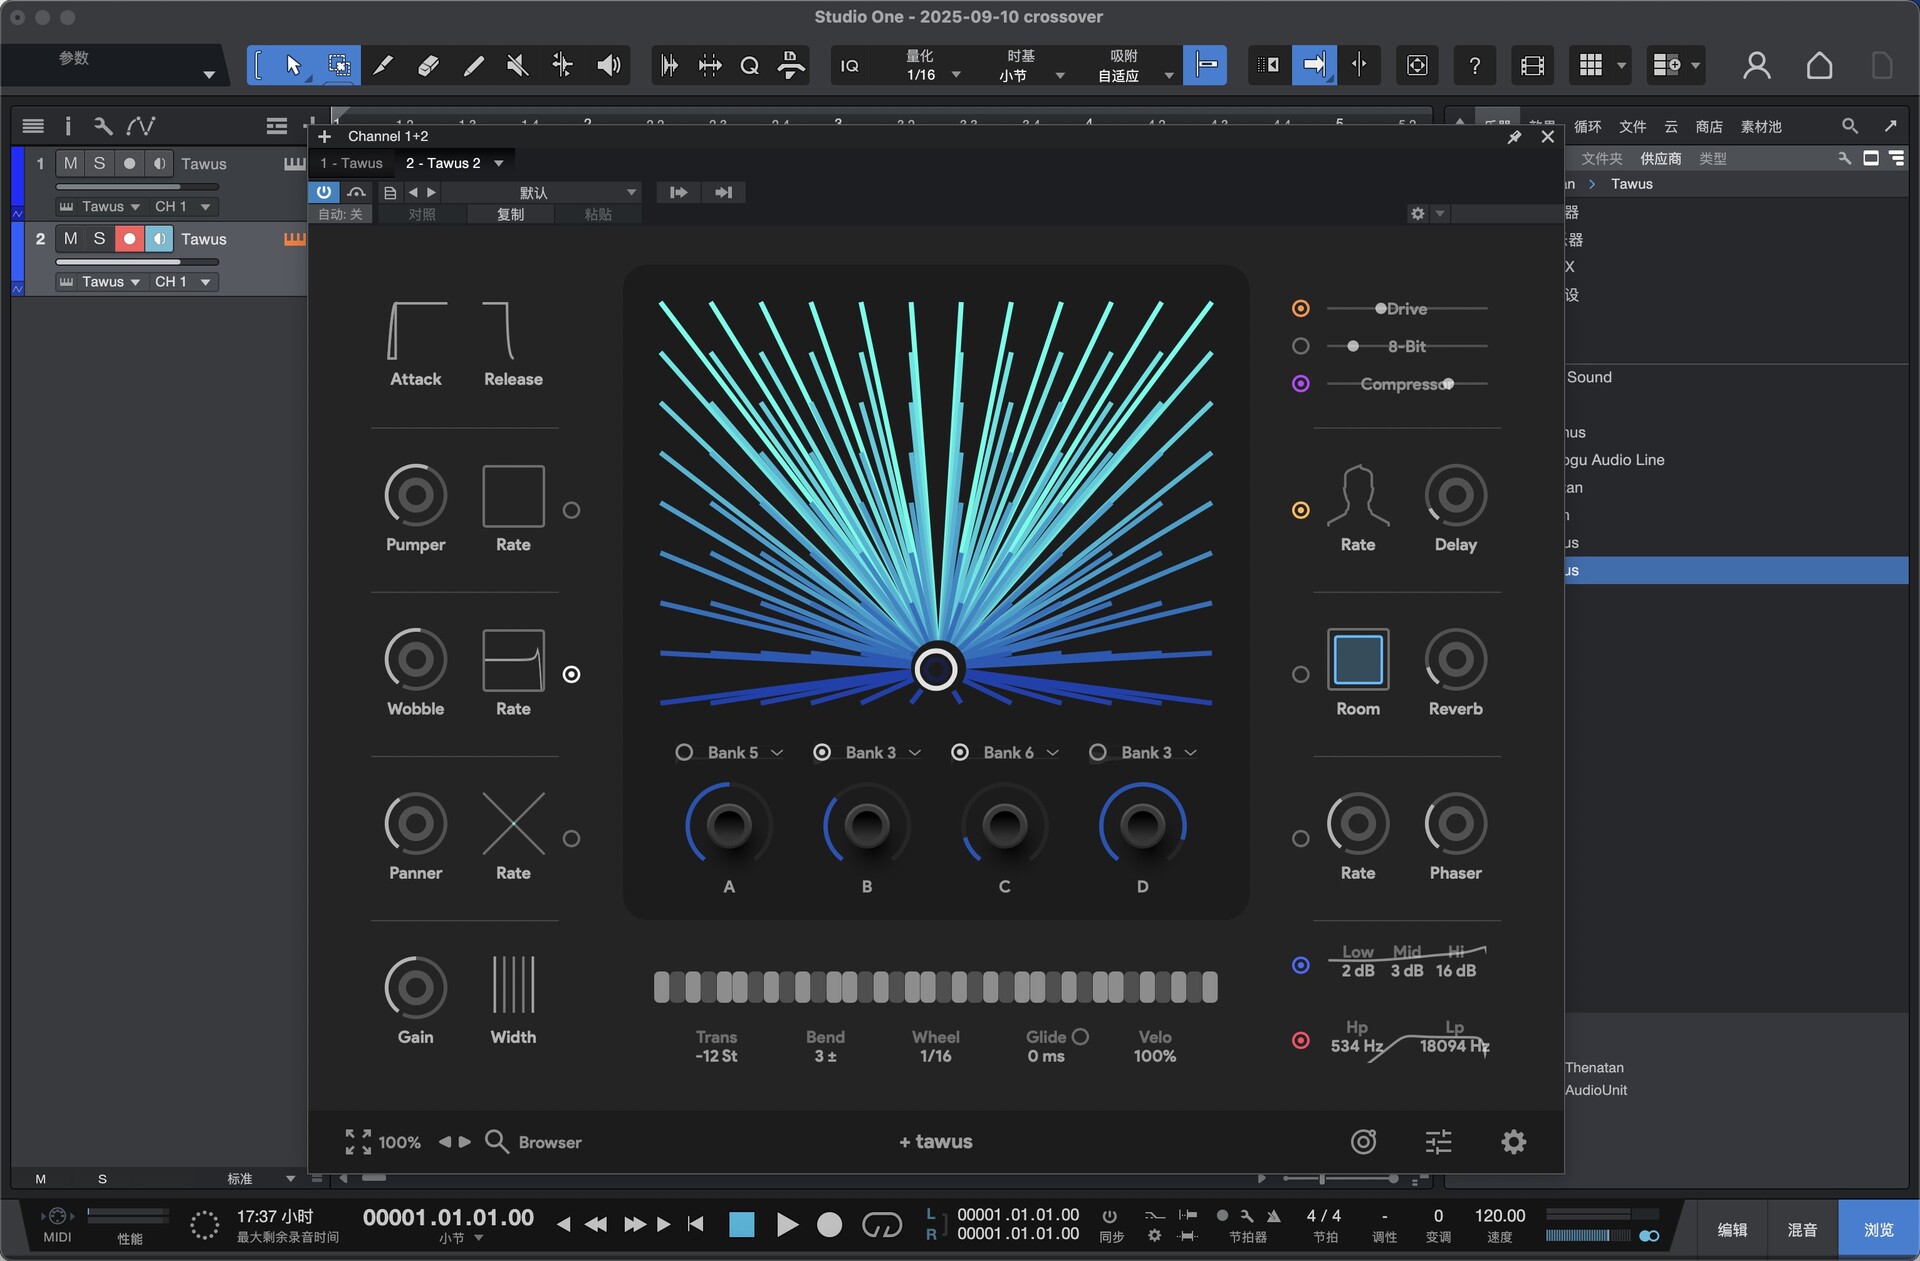Enable the Phaser toggle
This screenshot has width=1920, height=1261.
point(1300,838)
